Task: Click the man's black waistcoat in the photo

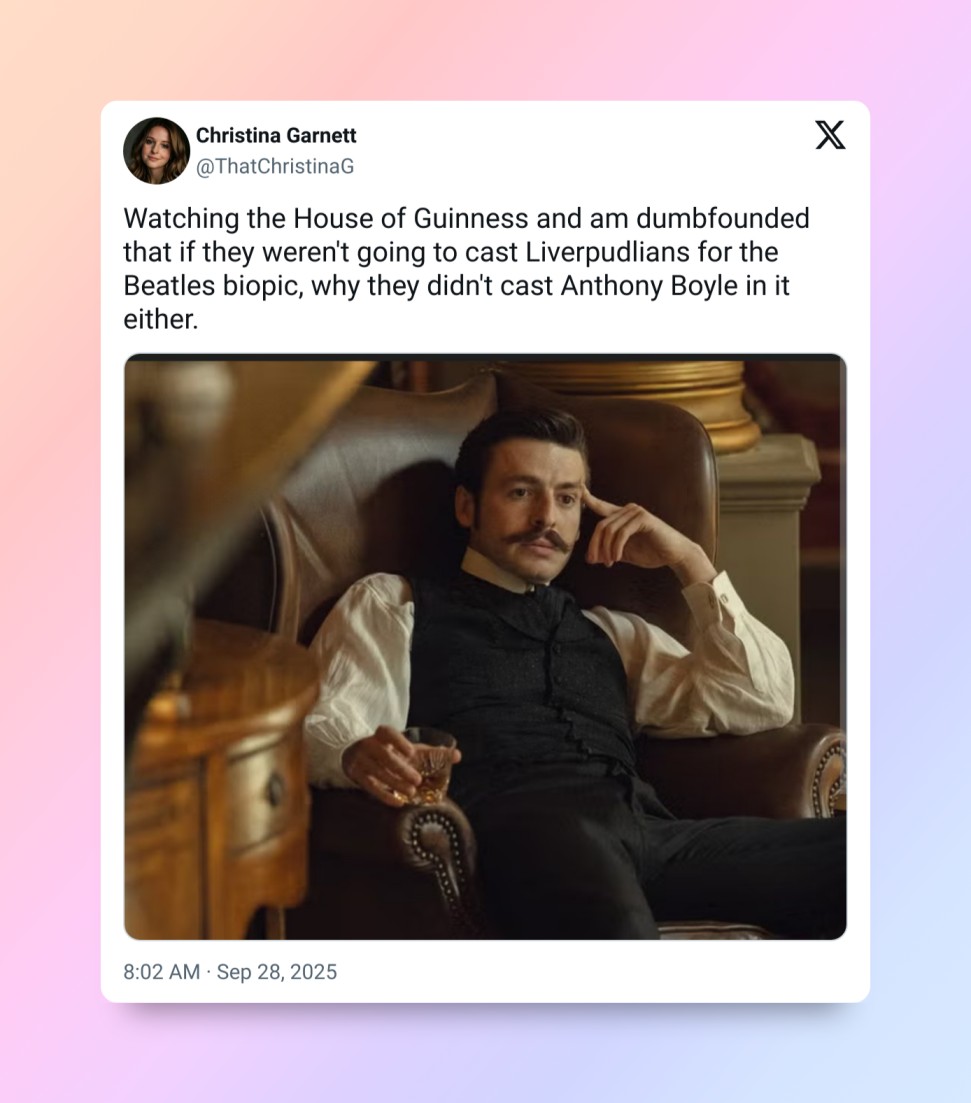Action: 521,675
